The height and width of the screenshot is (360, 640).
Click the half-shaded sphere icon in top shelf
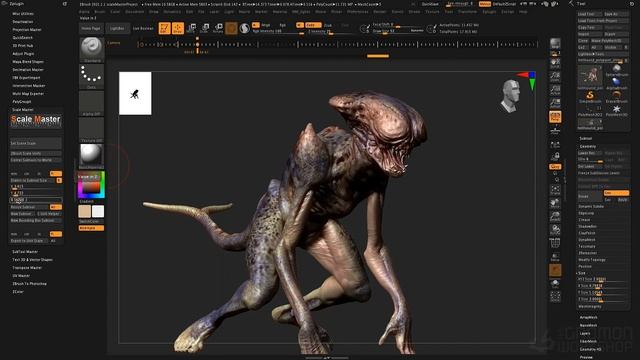[x=244, y=28]
